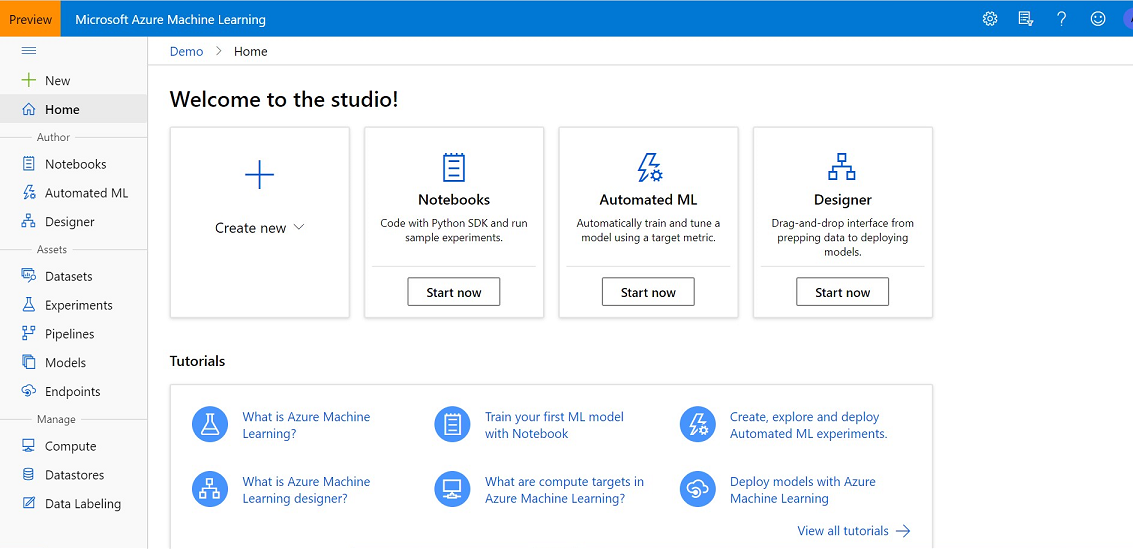
Task: Click Start now on the Automated ML card
Action: coord(648,292)
